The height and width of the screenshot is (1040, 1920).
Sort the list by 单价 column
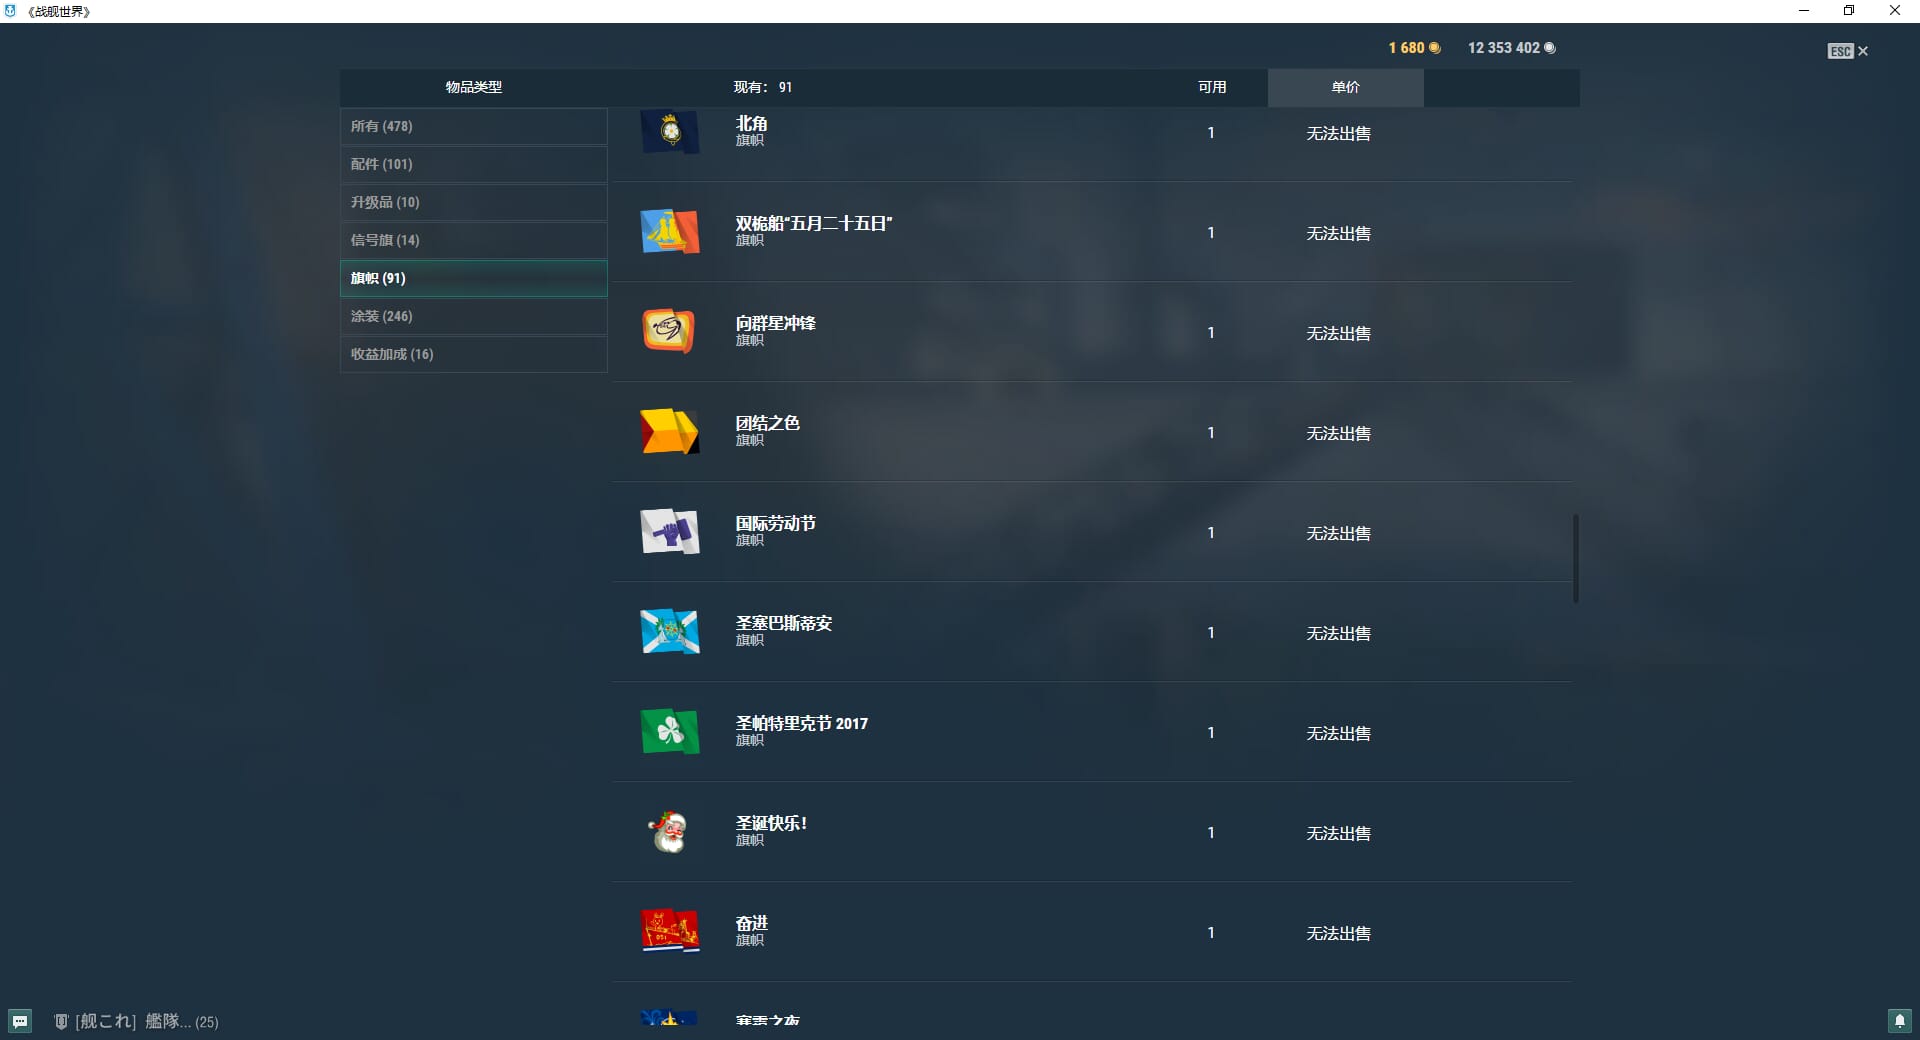pos(1345,87)
